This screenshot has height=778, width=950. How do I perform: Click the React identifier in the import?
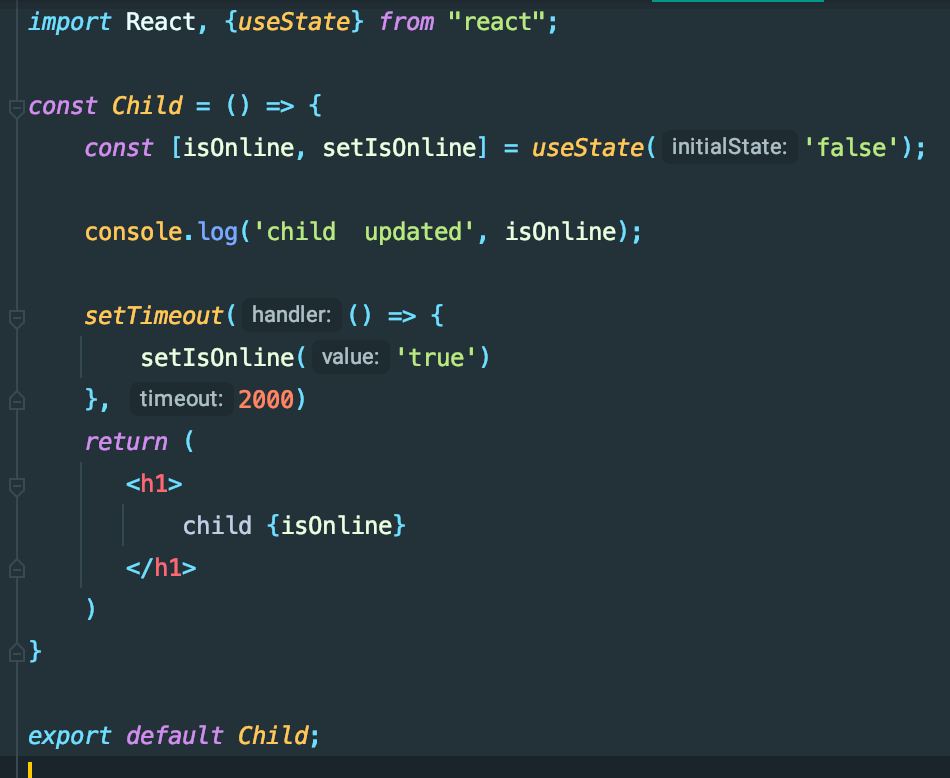coord(161,22)
